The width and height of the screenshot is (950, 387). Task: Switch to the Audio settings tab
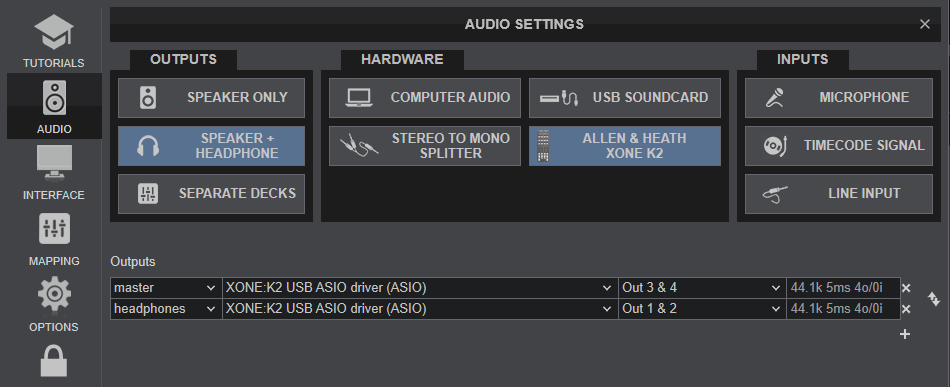[x=54, y=106]
